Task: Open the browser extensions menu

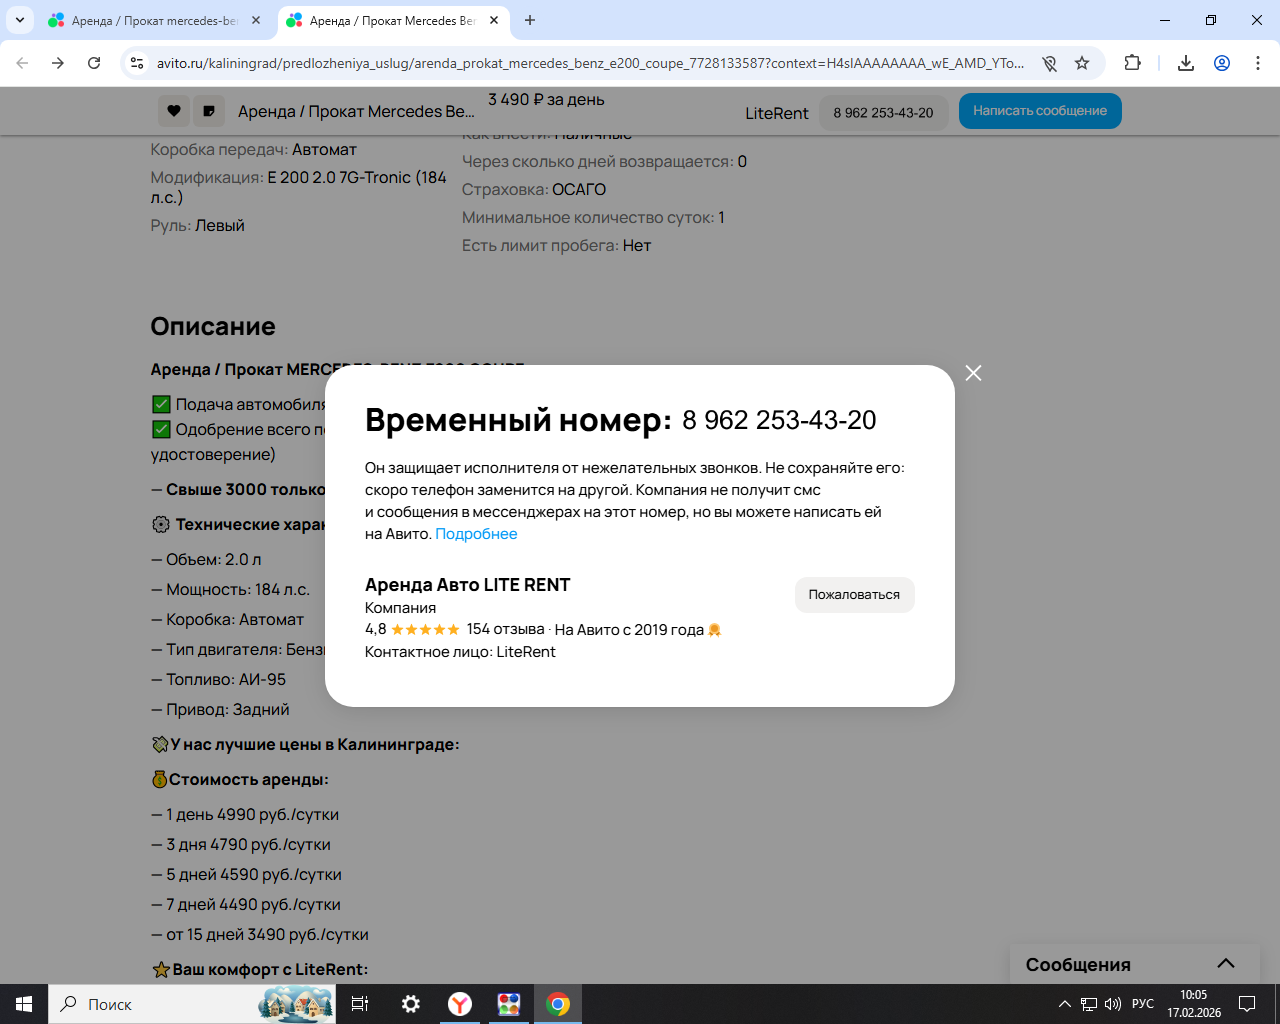Action: (x=1132, y=63)
